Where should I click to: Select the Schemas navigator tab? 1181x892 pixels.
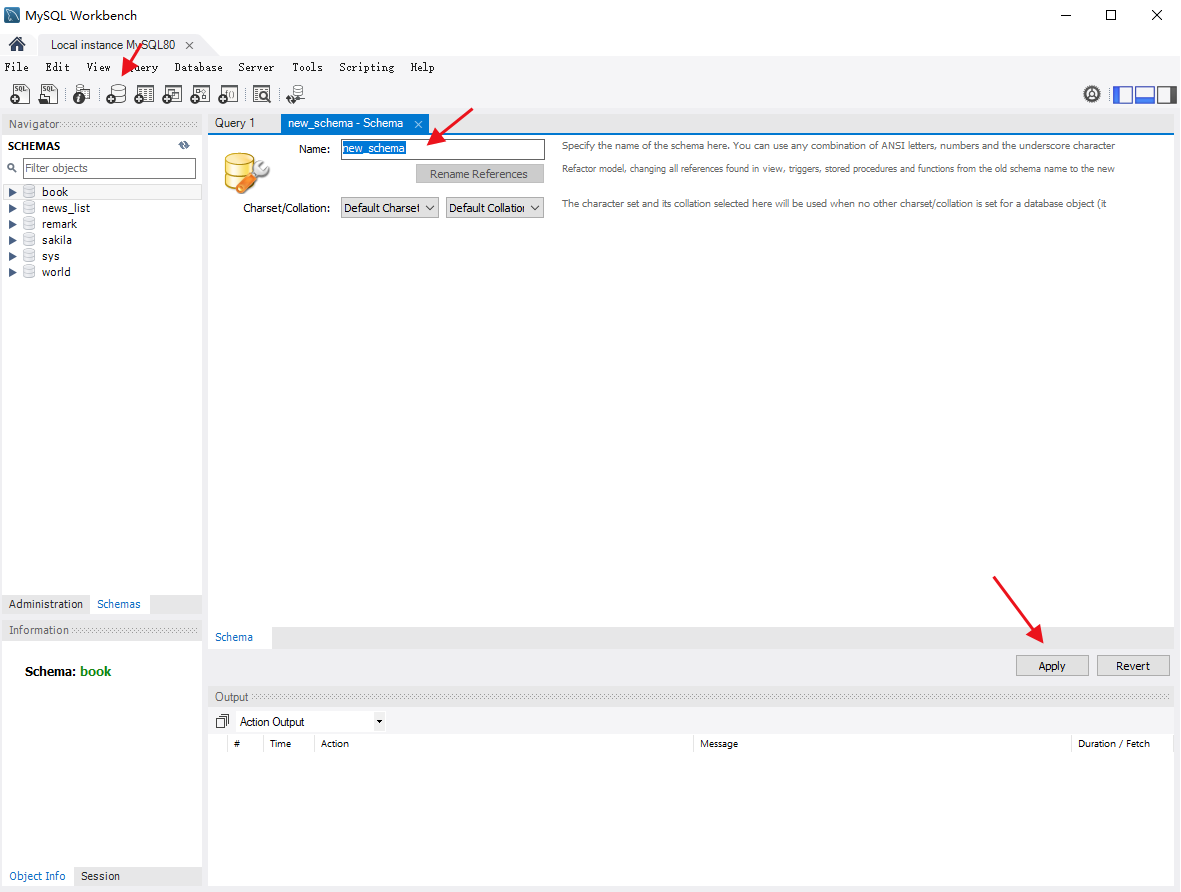tap(119, 604)
